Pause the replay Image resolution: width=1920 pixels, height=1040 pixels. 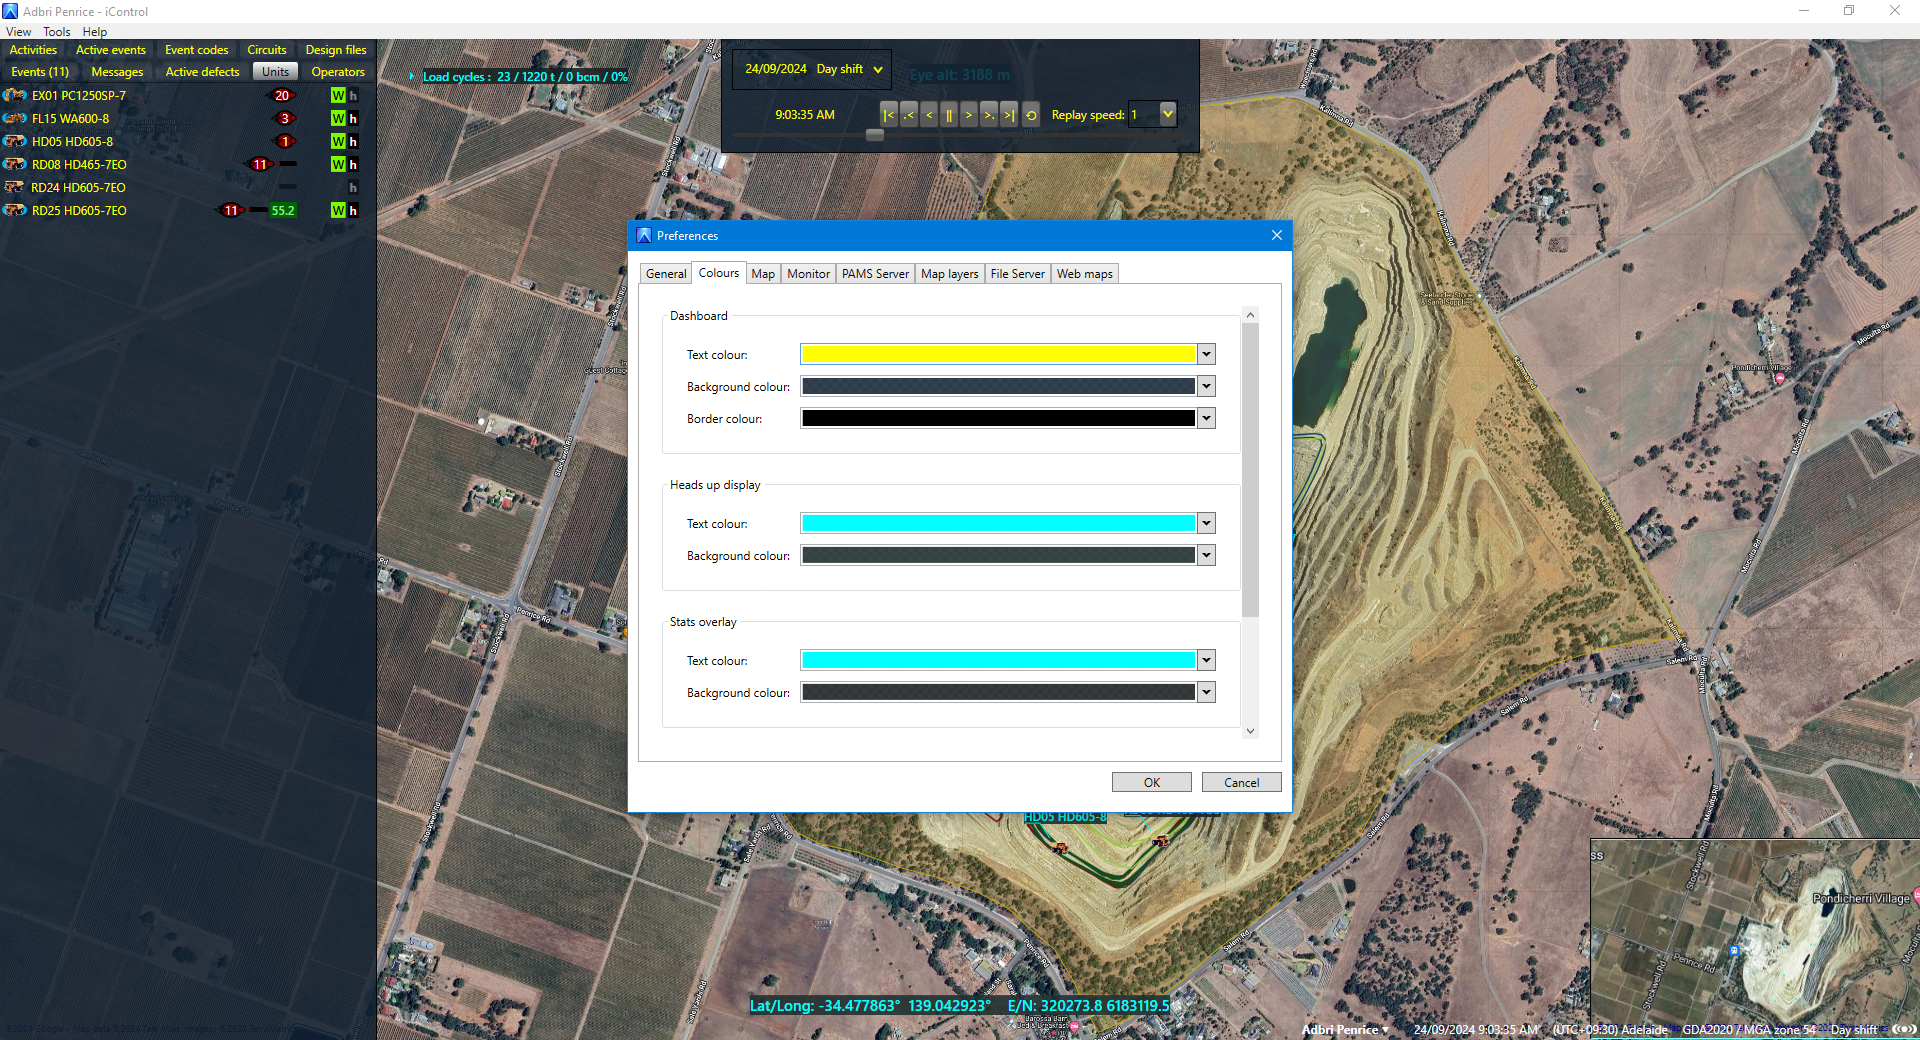tap(949, 115)
